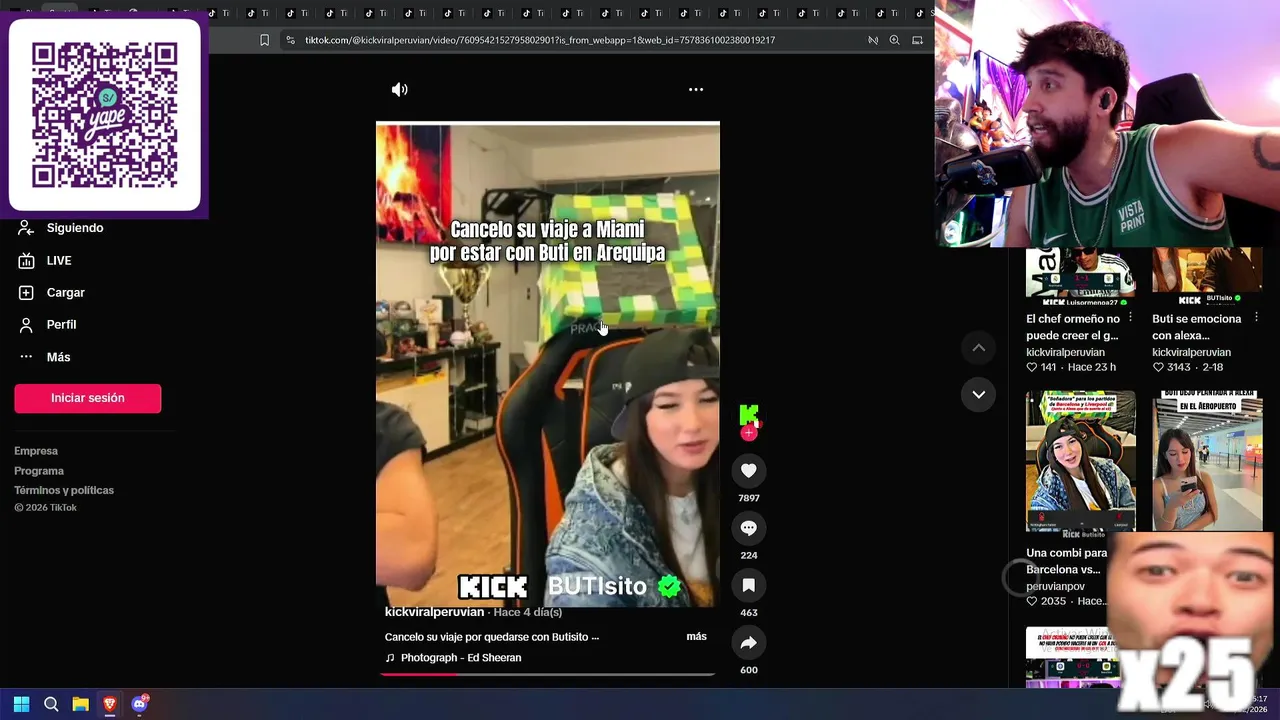Open options dots for 'El chef ormeño' card
The width and height of the screenshot is (1280, 720).
point(1130,318)
